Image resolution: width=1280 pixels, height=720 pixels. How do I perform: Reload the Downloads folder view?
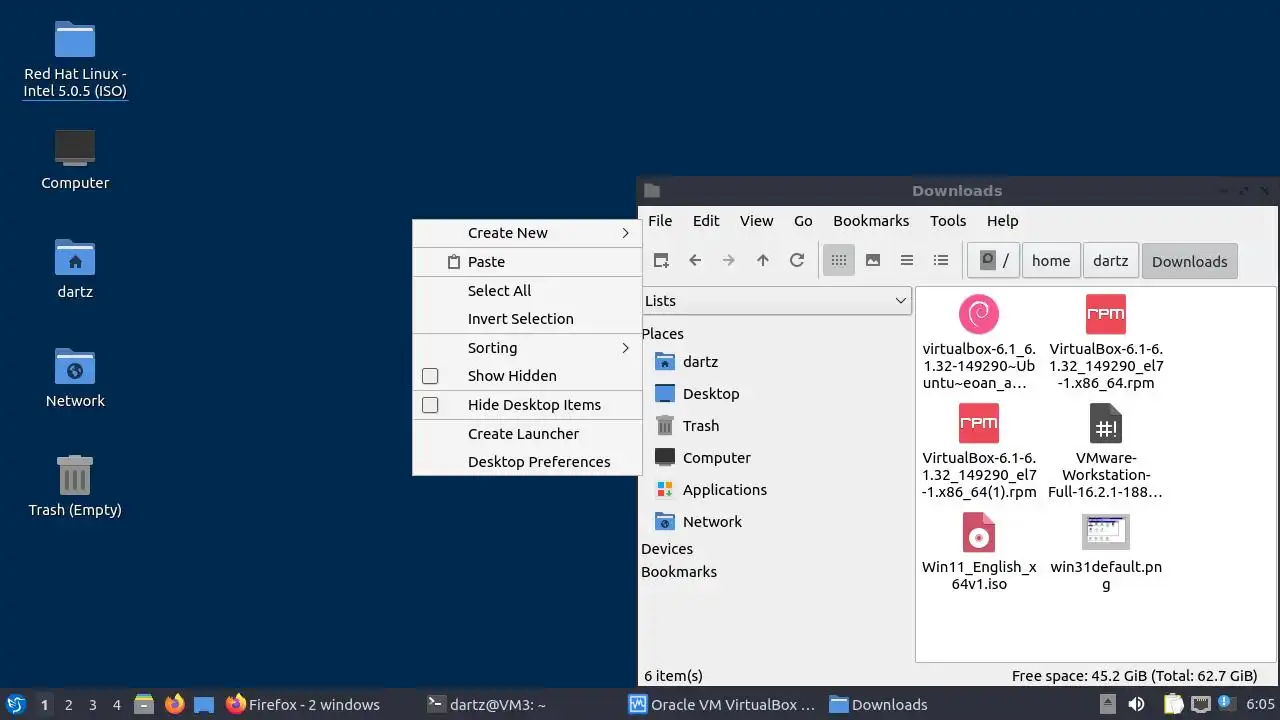tap(797, 260)
